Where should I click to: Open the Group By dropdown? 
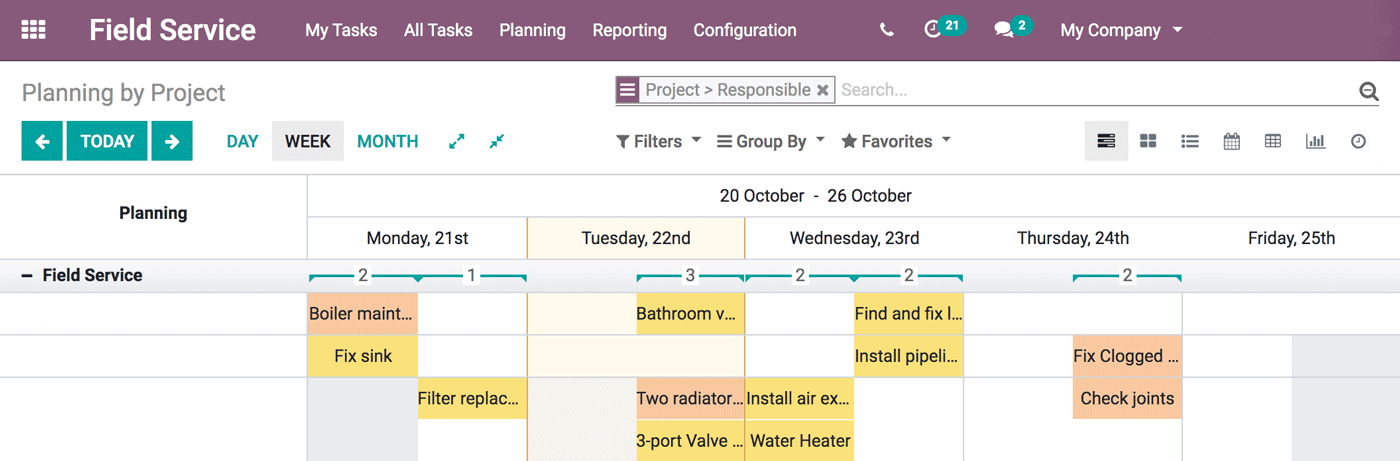771,141
